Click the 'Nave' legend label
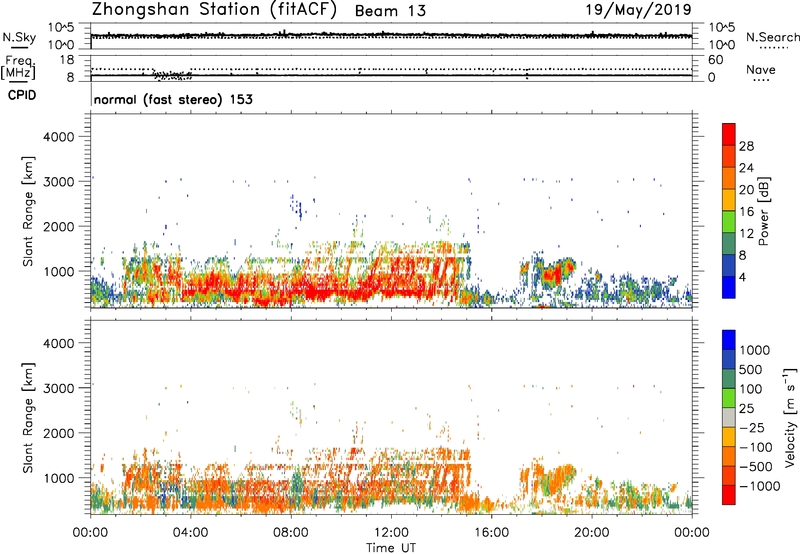800x554 pixels. [760, 70]
